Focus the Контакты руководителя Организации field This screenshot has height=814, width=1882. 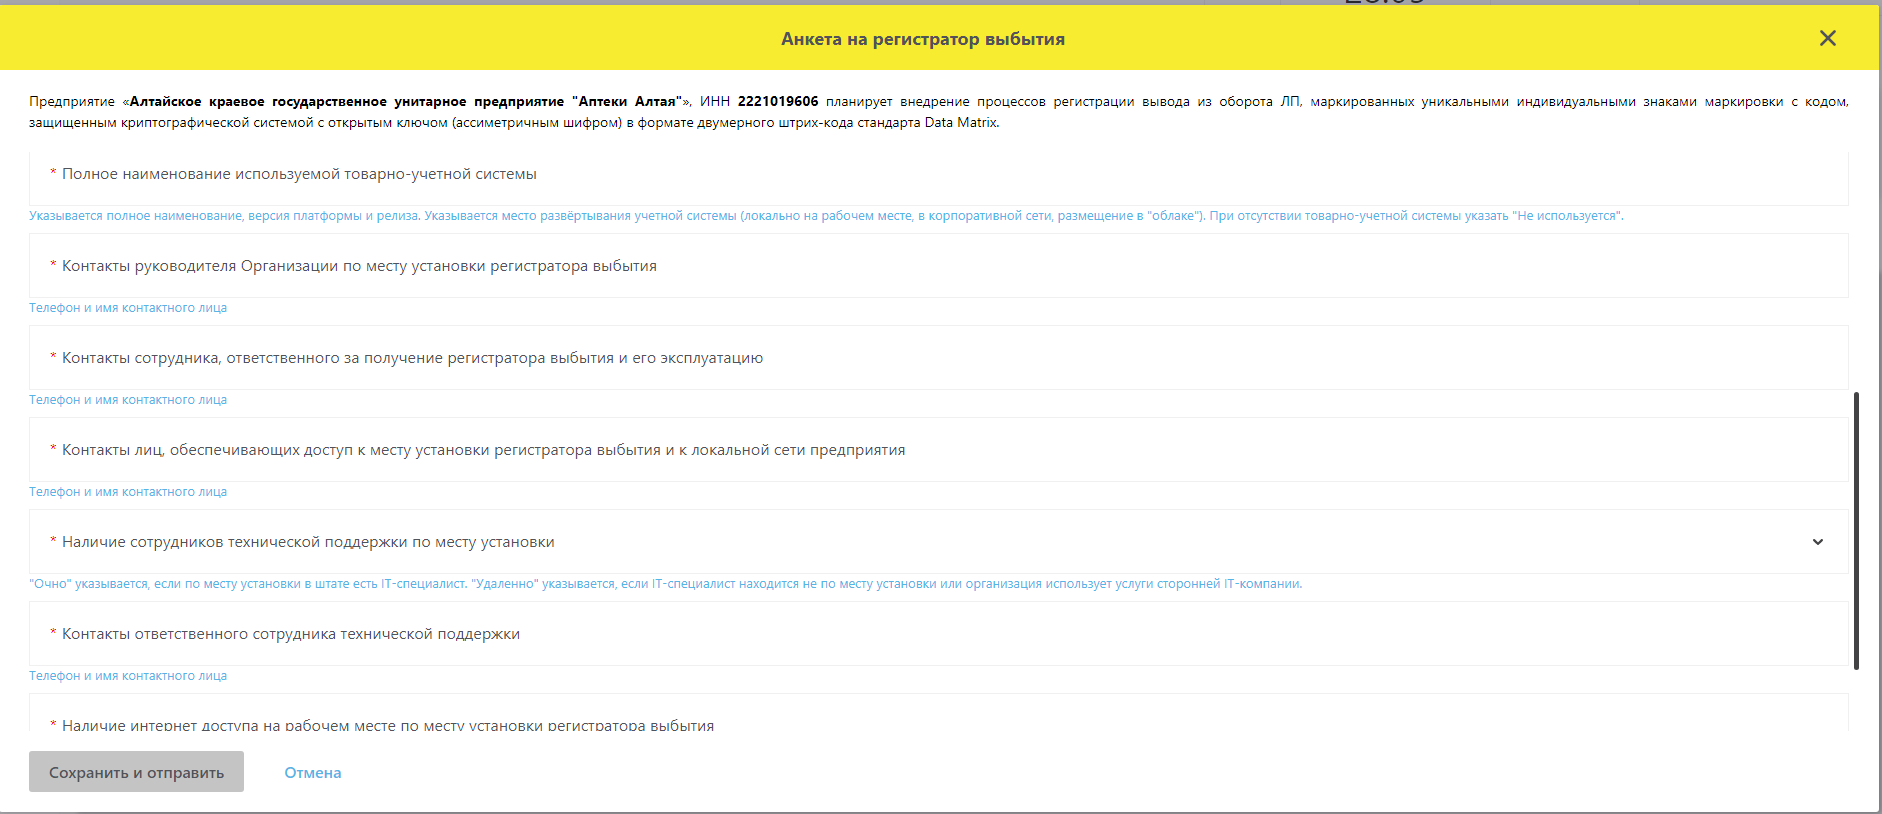point(938,266)
